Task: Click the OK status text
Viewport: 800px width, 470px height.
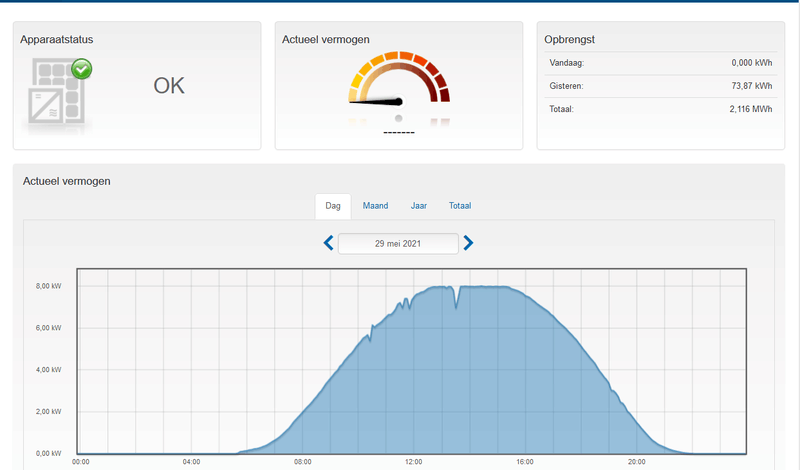Action: click(169, 86)
